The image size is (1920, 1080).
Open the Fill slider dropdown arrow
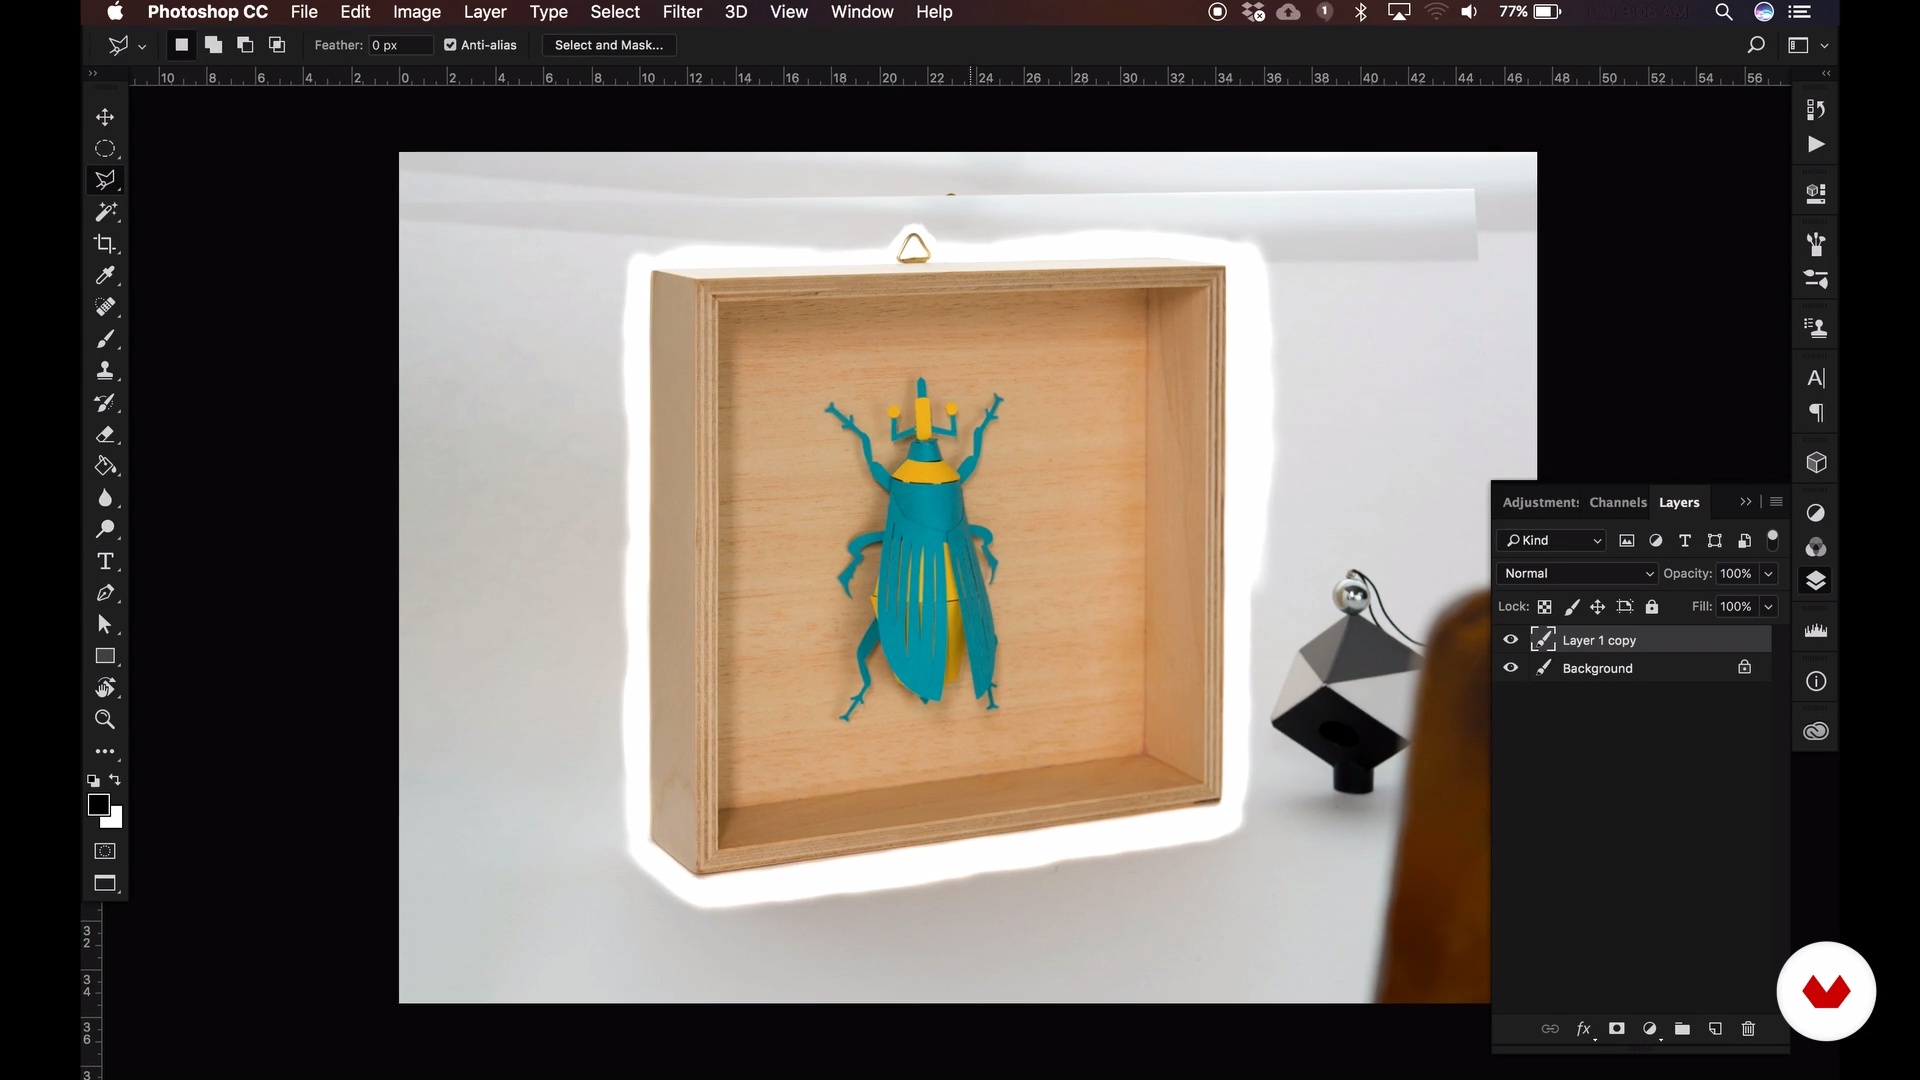click(x=1768, y=607)
